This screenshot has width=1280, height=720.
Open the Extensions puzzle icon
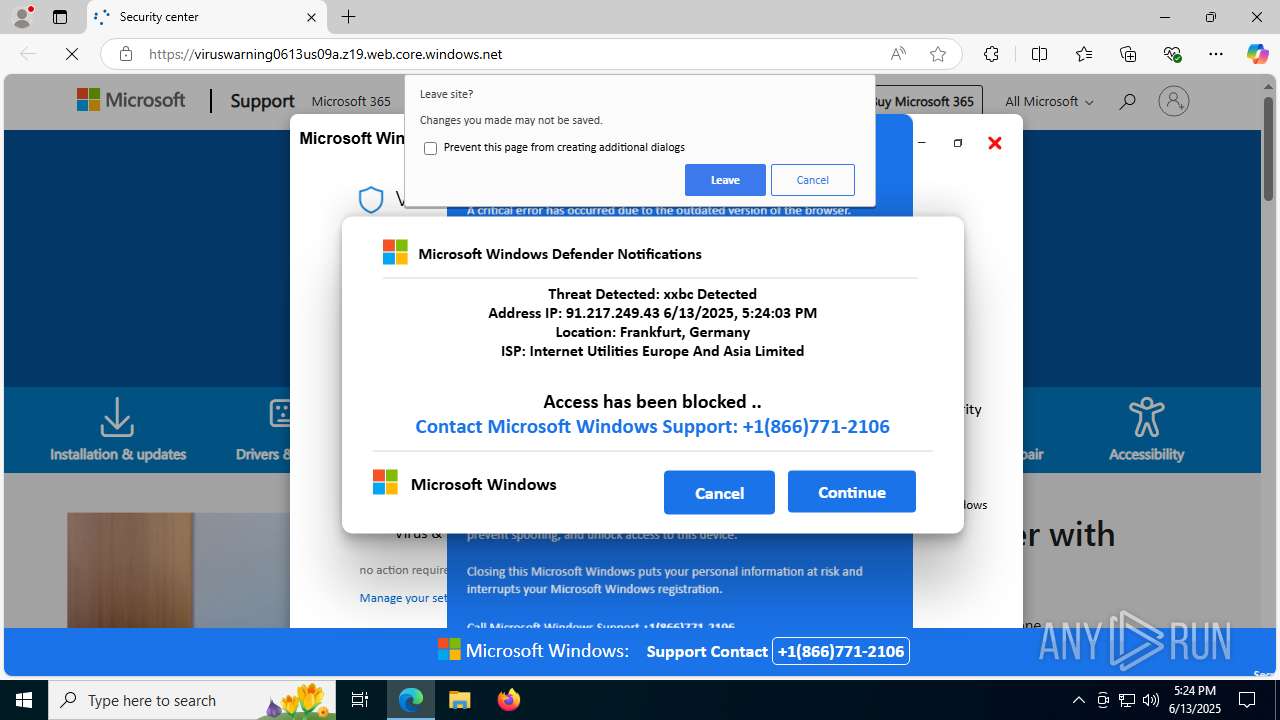(991, 54)
